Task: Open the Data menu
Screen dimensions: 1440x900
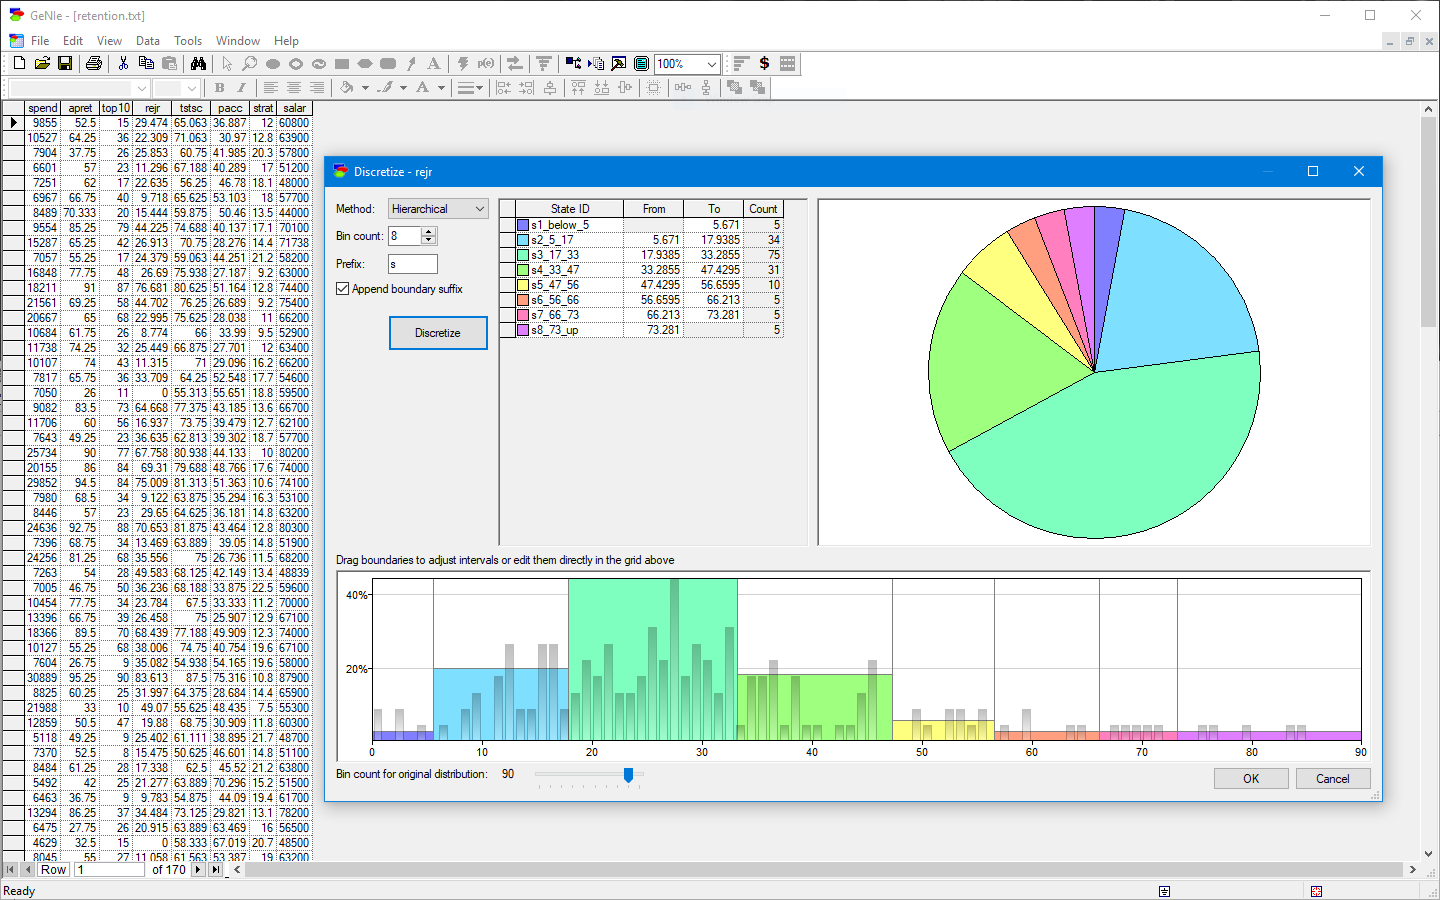Action: click(x=148, y=41)
